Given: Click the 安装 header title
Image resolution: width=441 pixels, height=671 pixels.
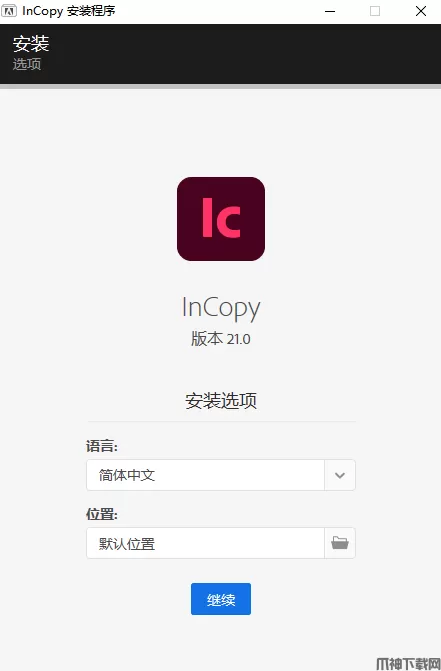Looking at the screenshot, I should (x=31, y=44).
